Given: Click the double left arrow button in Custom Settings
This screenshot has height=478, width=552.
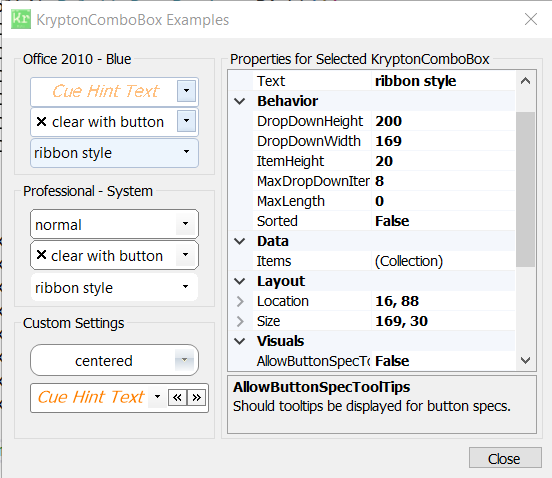Looking at the screenshot, I should tap(177, 397).
